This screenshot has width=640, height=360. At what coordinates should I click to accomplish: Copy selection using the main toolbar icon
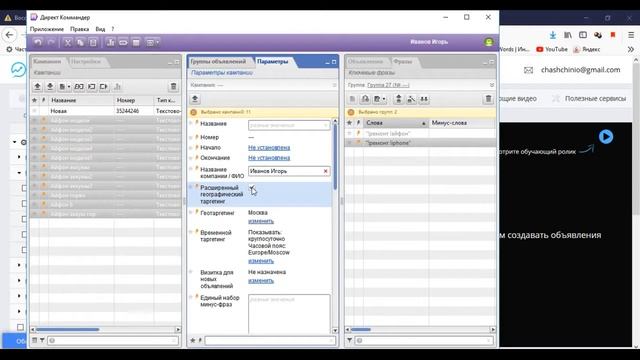(x=80, y=42)
